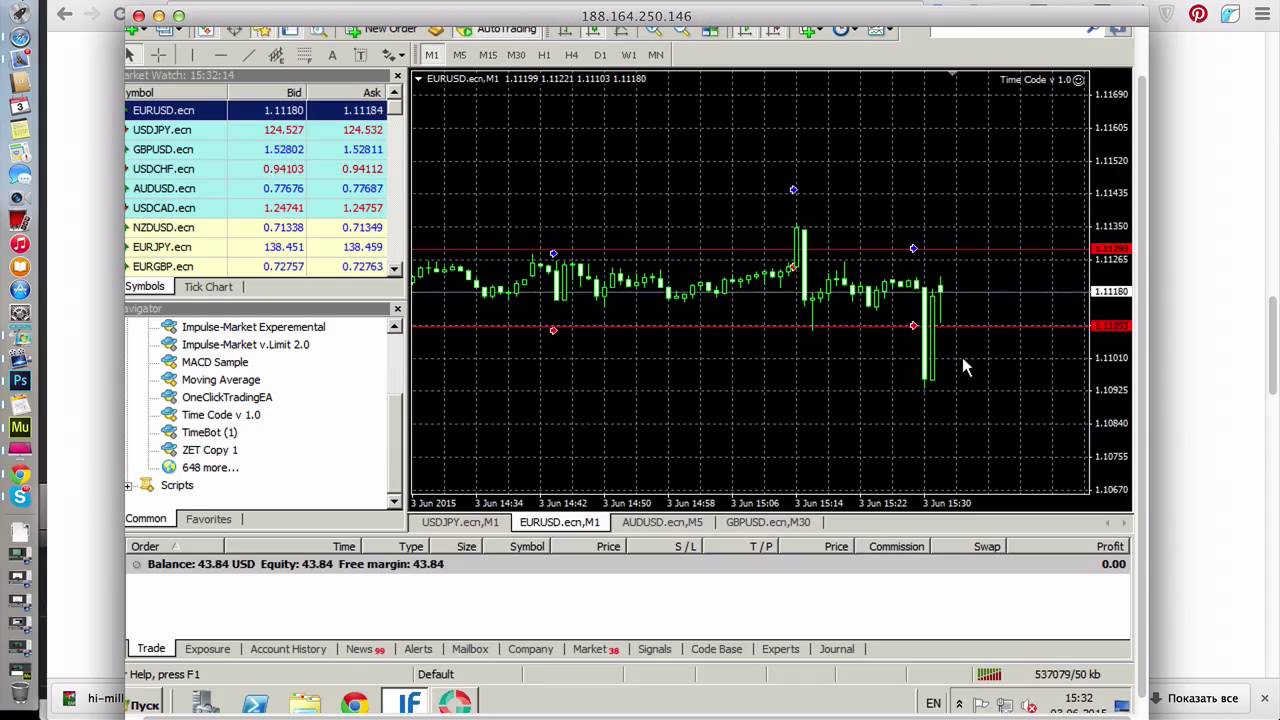Screen dimensions: 1280x720
Task: Open the Account History terminal tab
Action: [x=288, y=649]
